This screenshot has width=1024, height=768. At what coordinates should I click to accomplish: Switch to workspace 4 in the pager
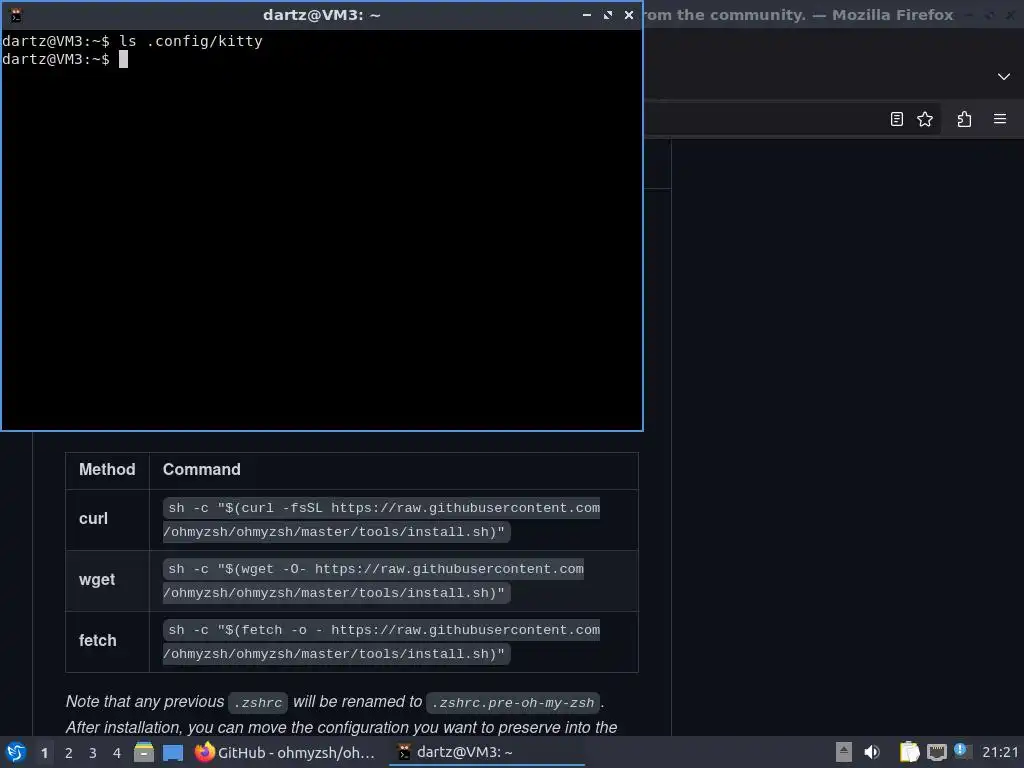(117, 753)
